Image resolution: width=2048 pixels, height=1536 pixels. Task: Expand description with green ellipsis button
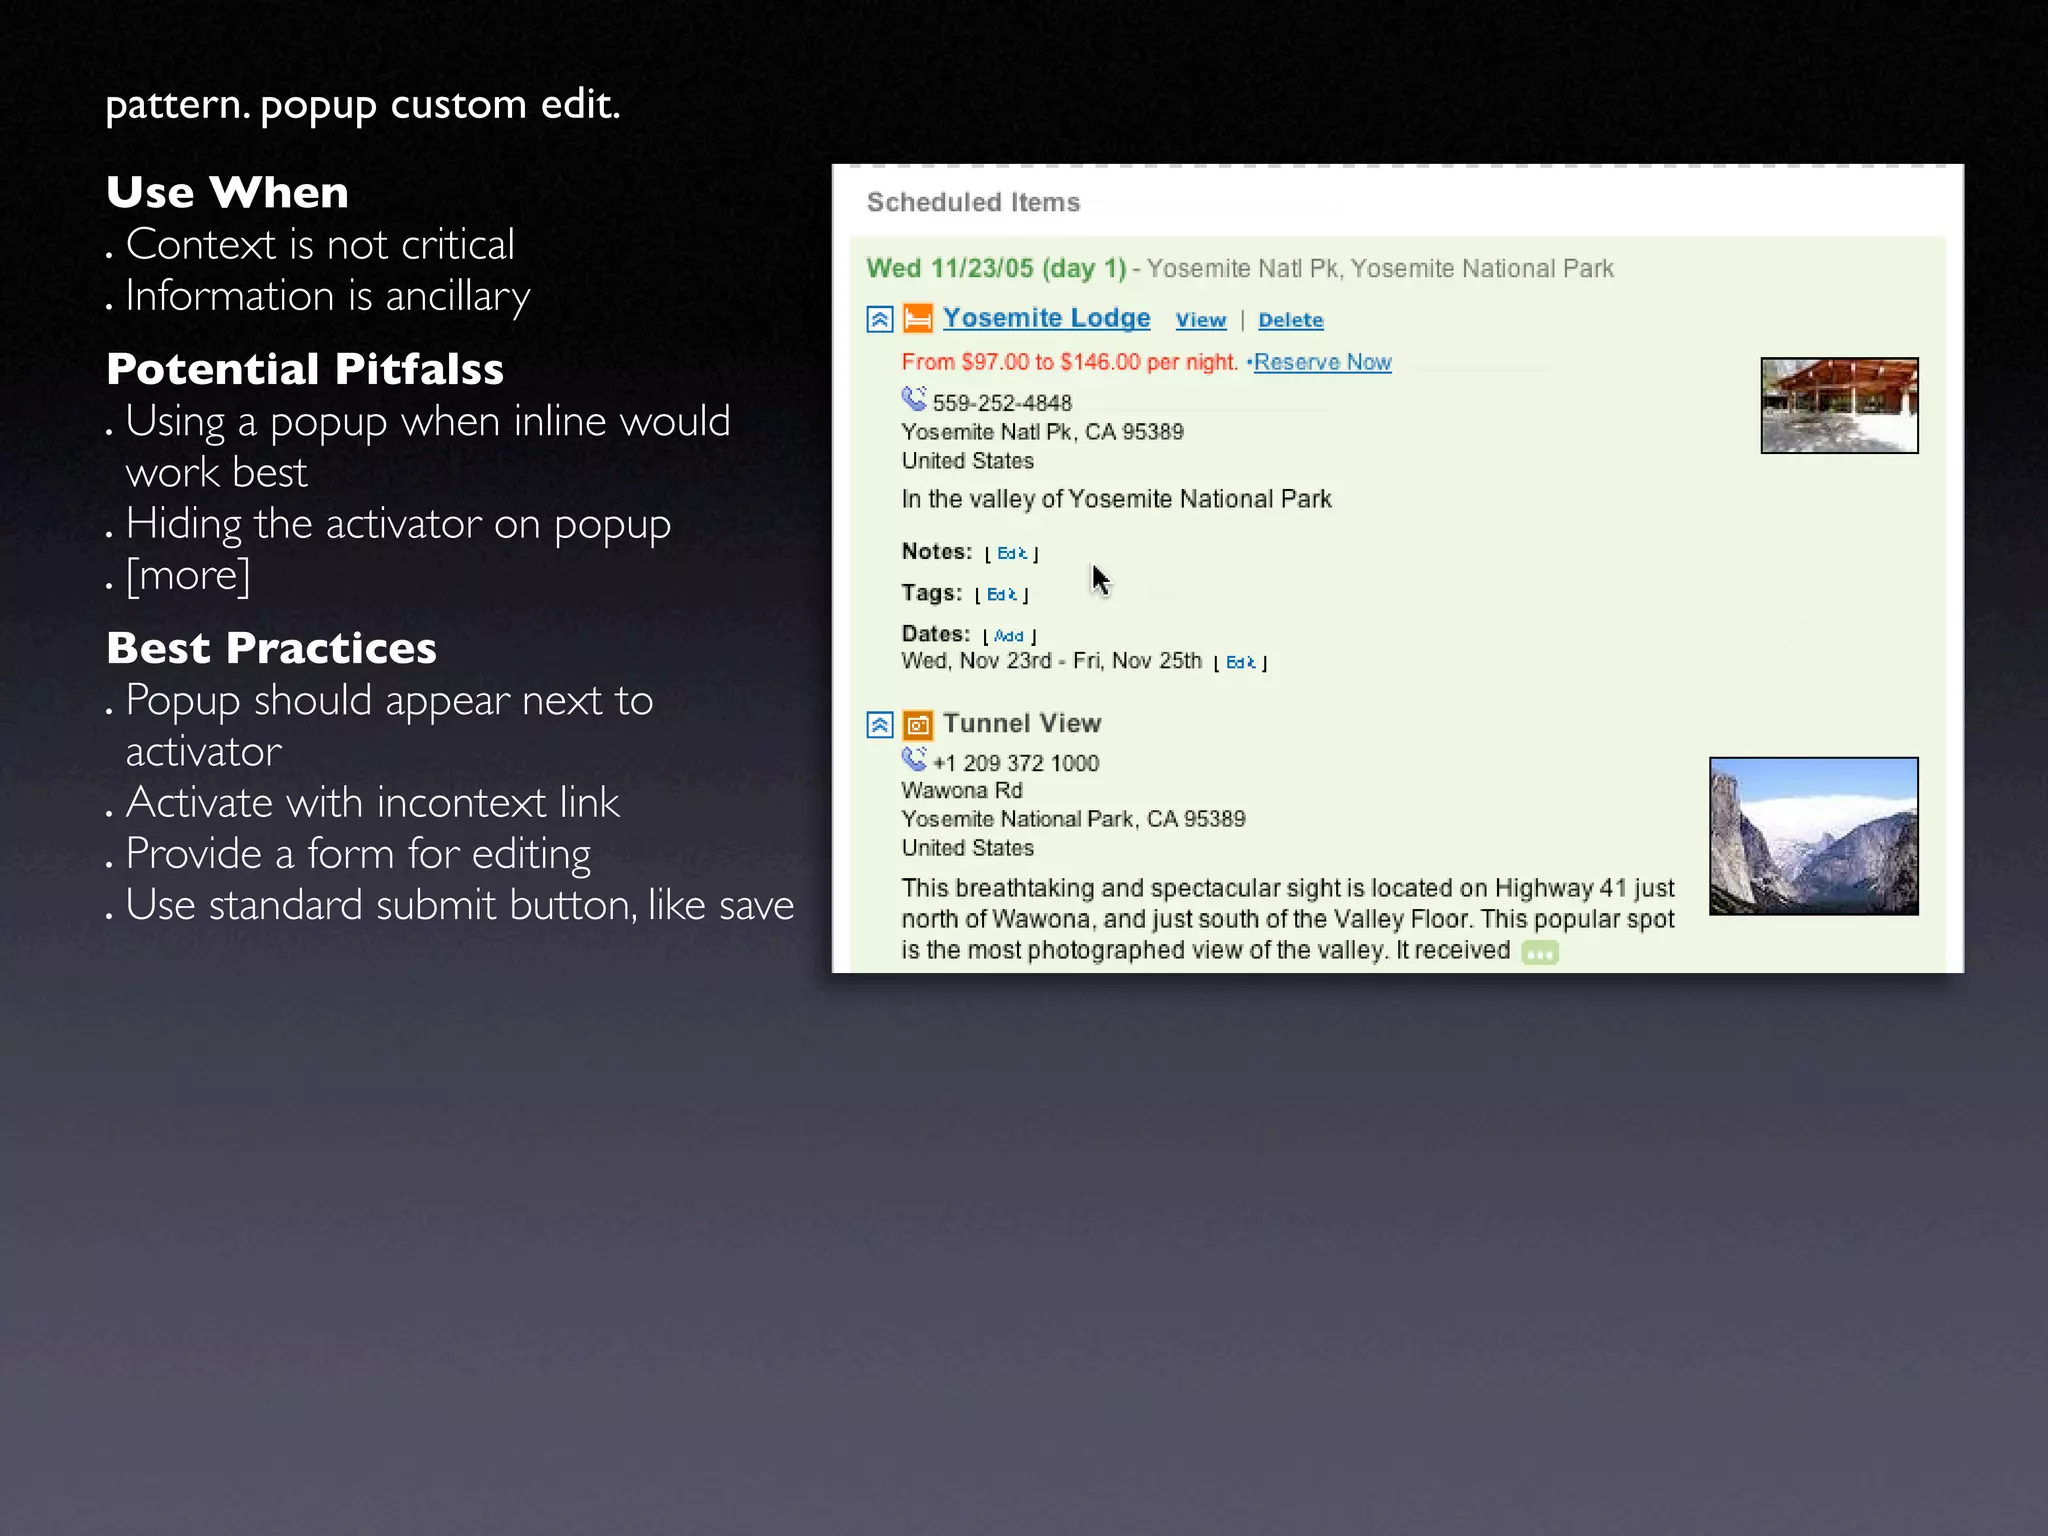coord(1539,953)
